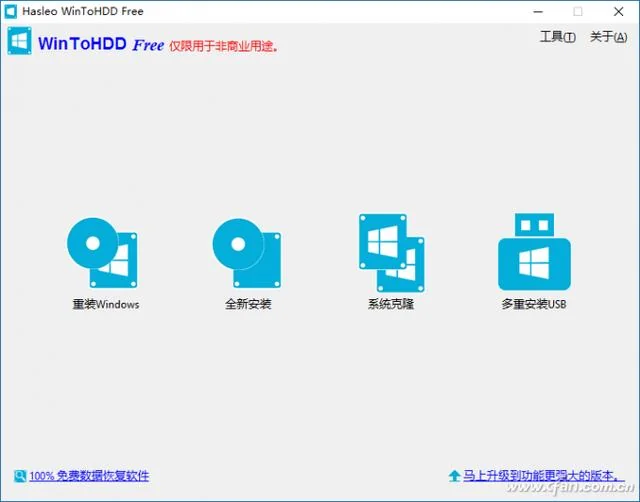Click the 全新安装 text label
Viewport: 640px width, 502px height.
coord(248,304)
